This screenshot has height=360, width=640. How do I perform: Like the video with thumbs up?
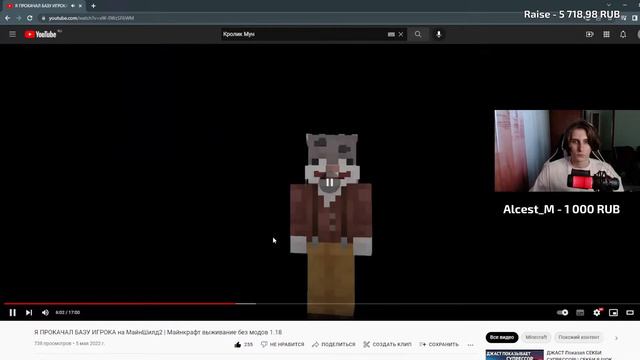243,344
